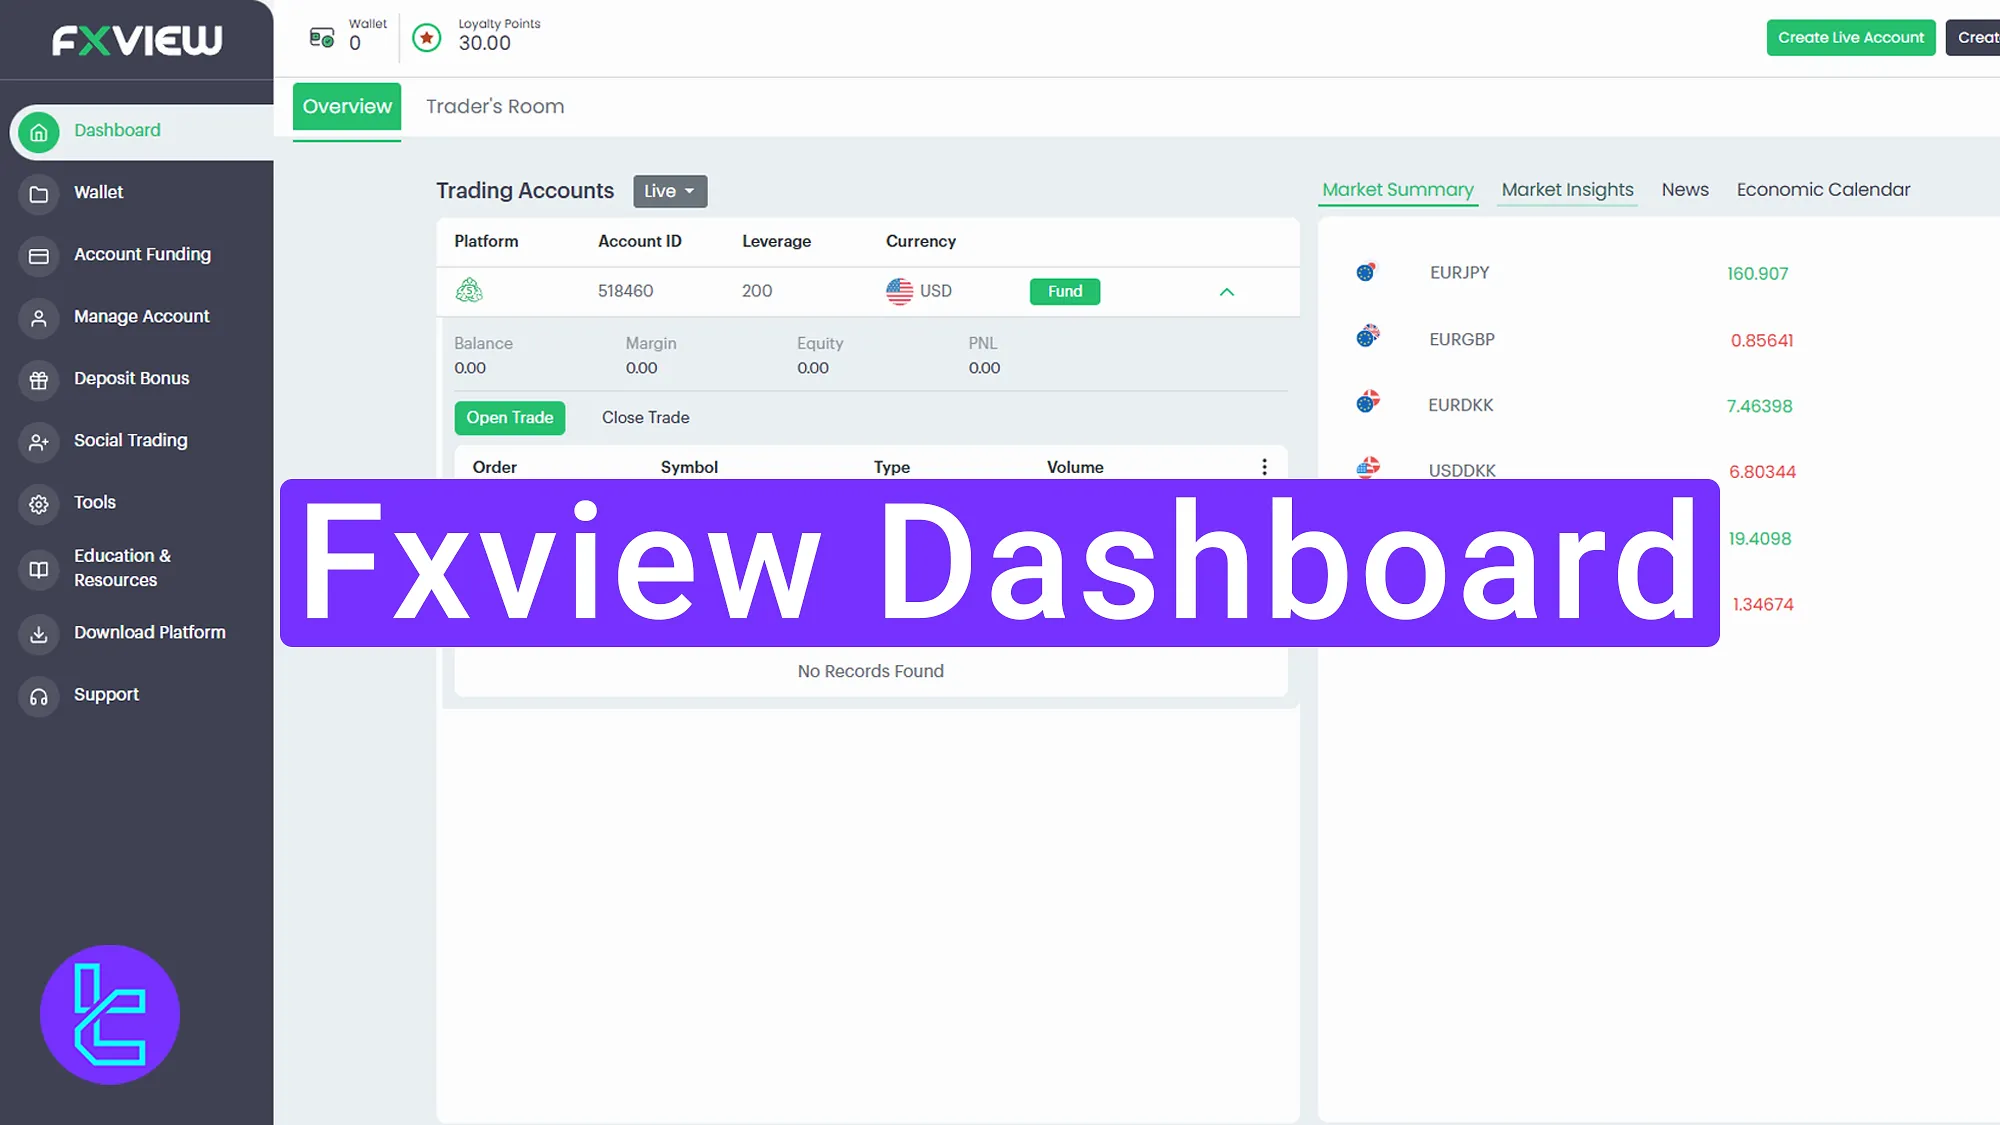The image size is (2000, 1125).
Task: Click the Tools gear icon
Action: [x=39, y=504]
